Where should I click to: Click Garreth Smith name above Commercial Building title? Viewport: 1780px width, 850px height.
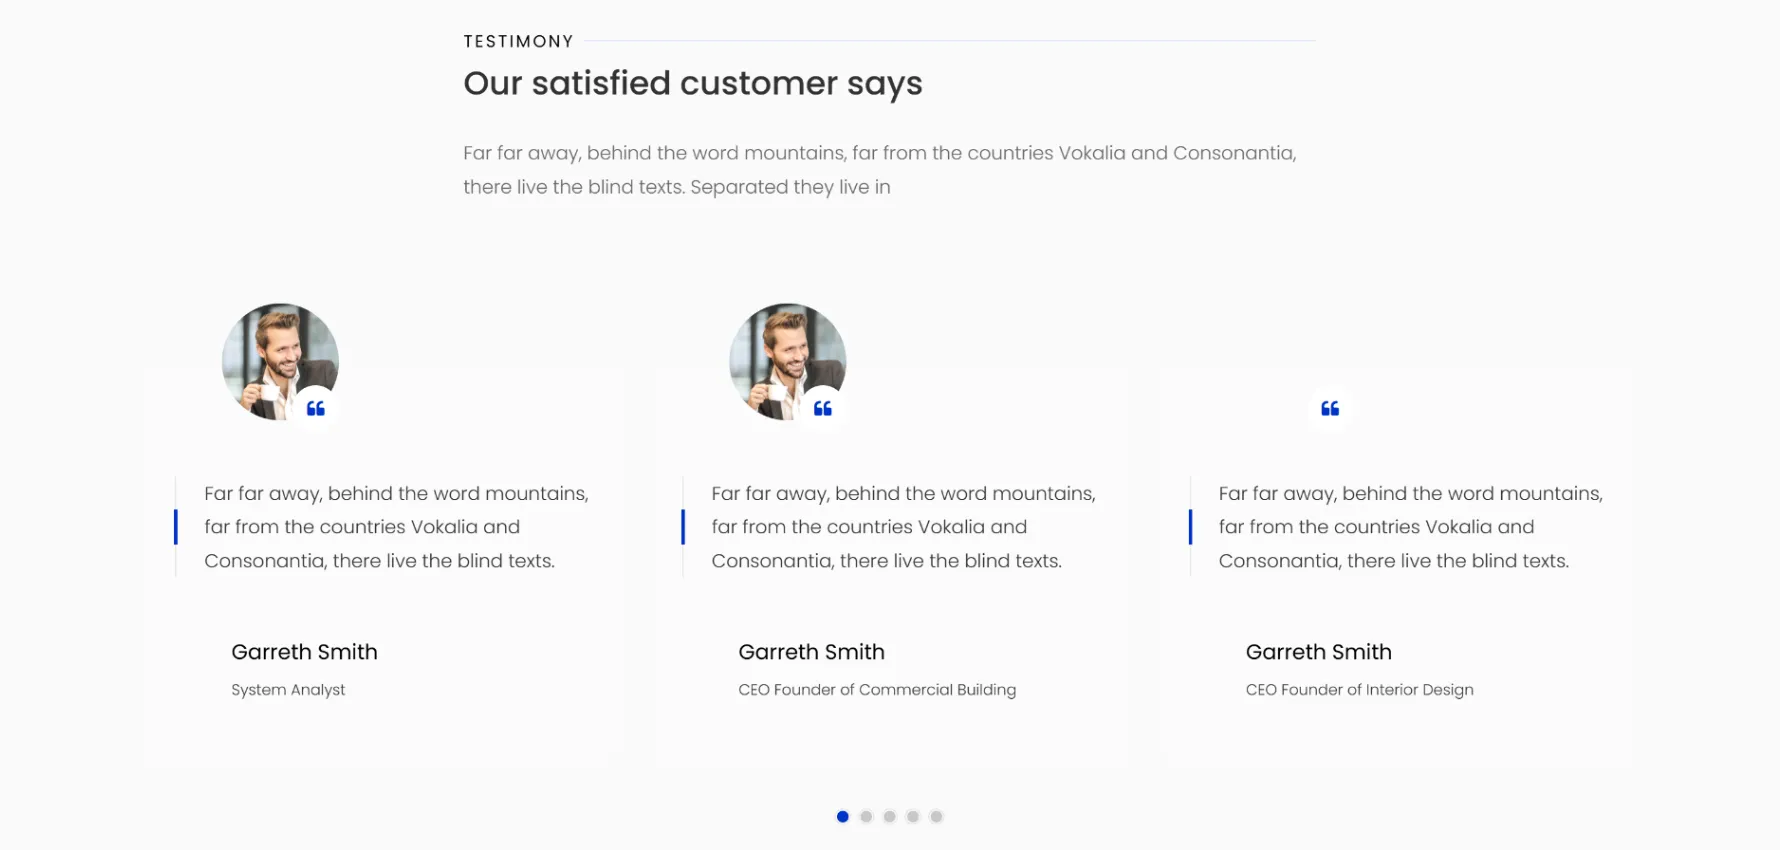point(812,652)
